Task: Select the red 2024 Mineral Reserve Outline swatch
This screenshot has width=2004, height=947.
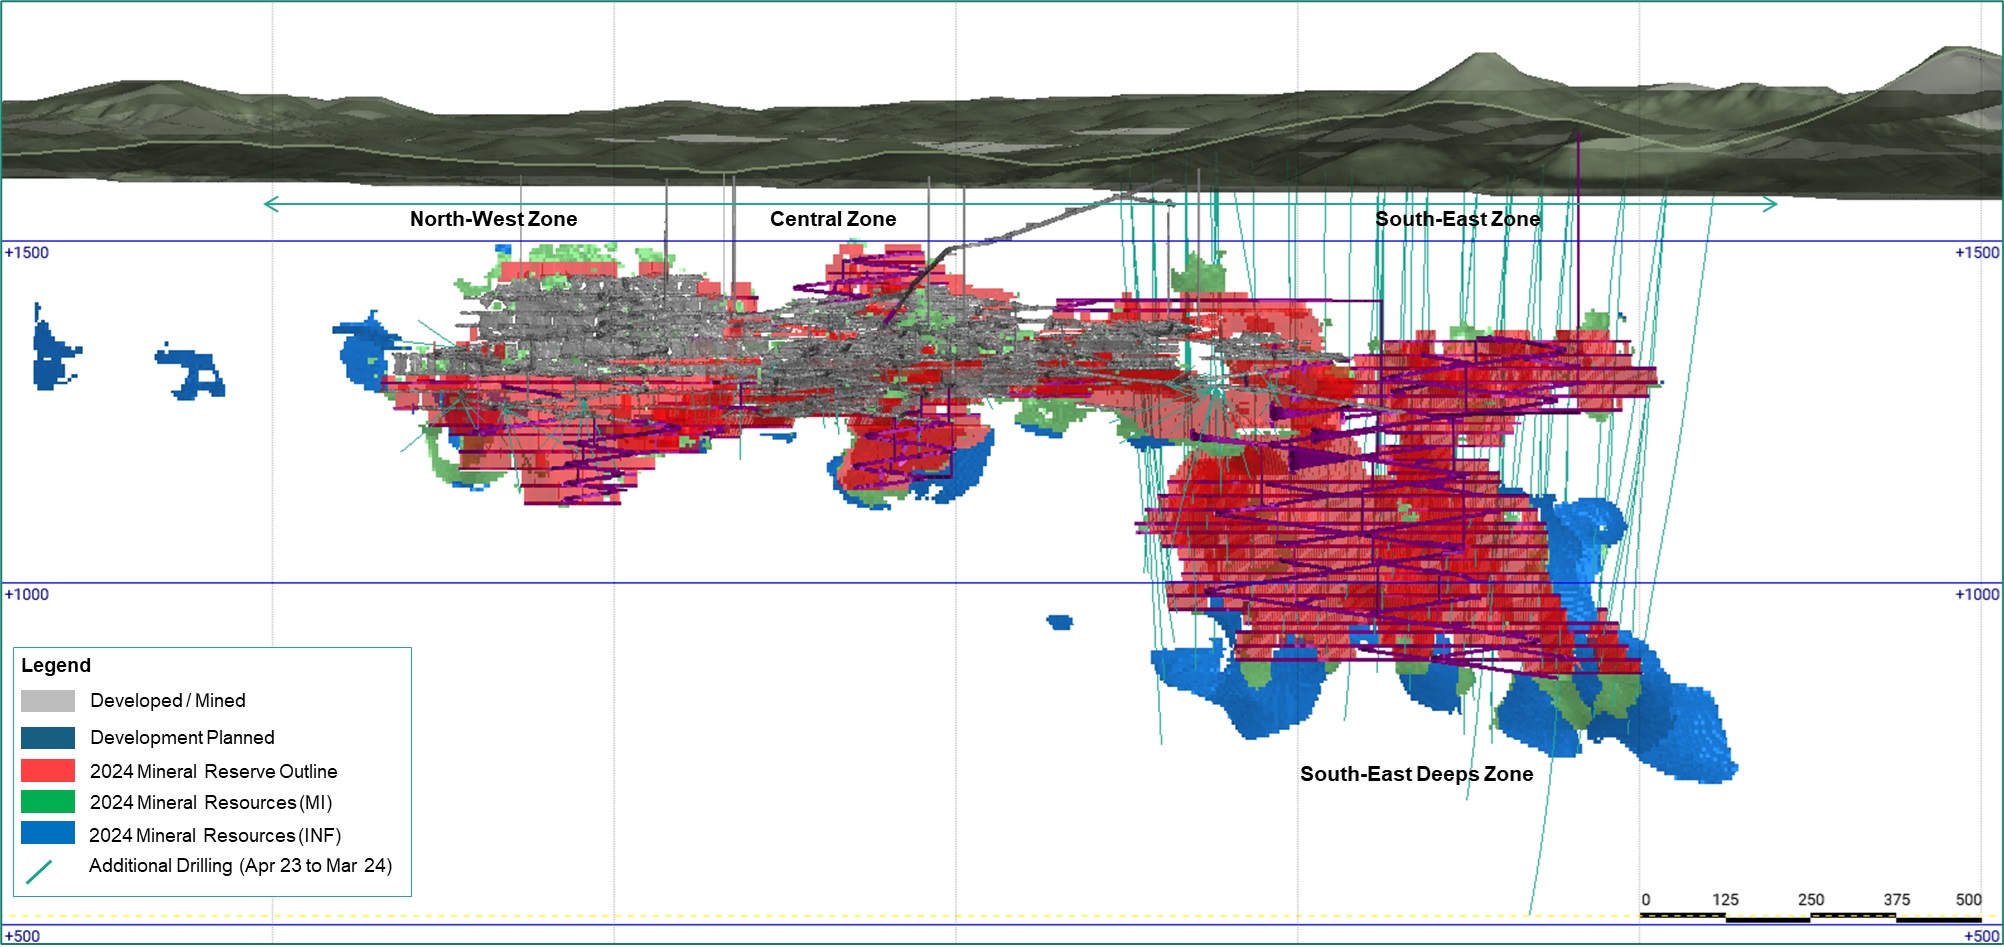Action: pyautogui.click(x=46, y=771)
